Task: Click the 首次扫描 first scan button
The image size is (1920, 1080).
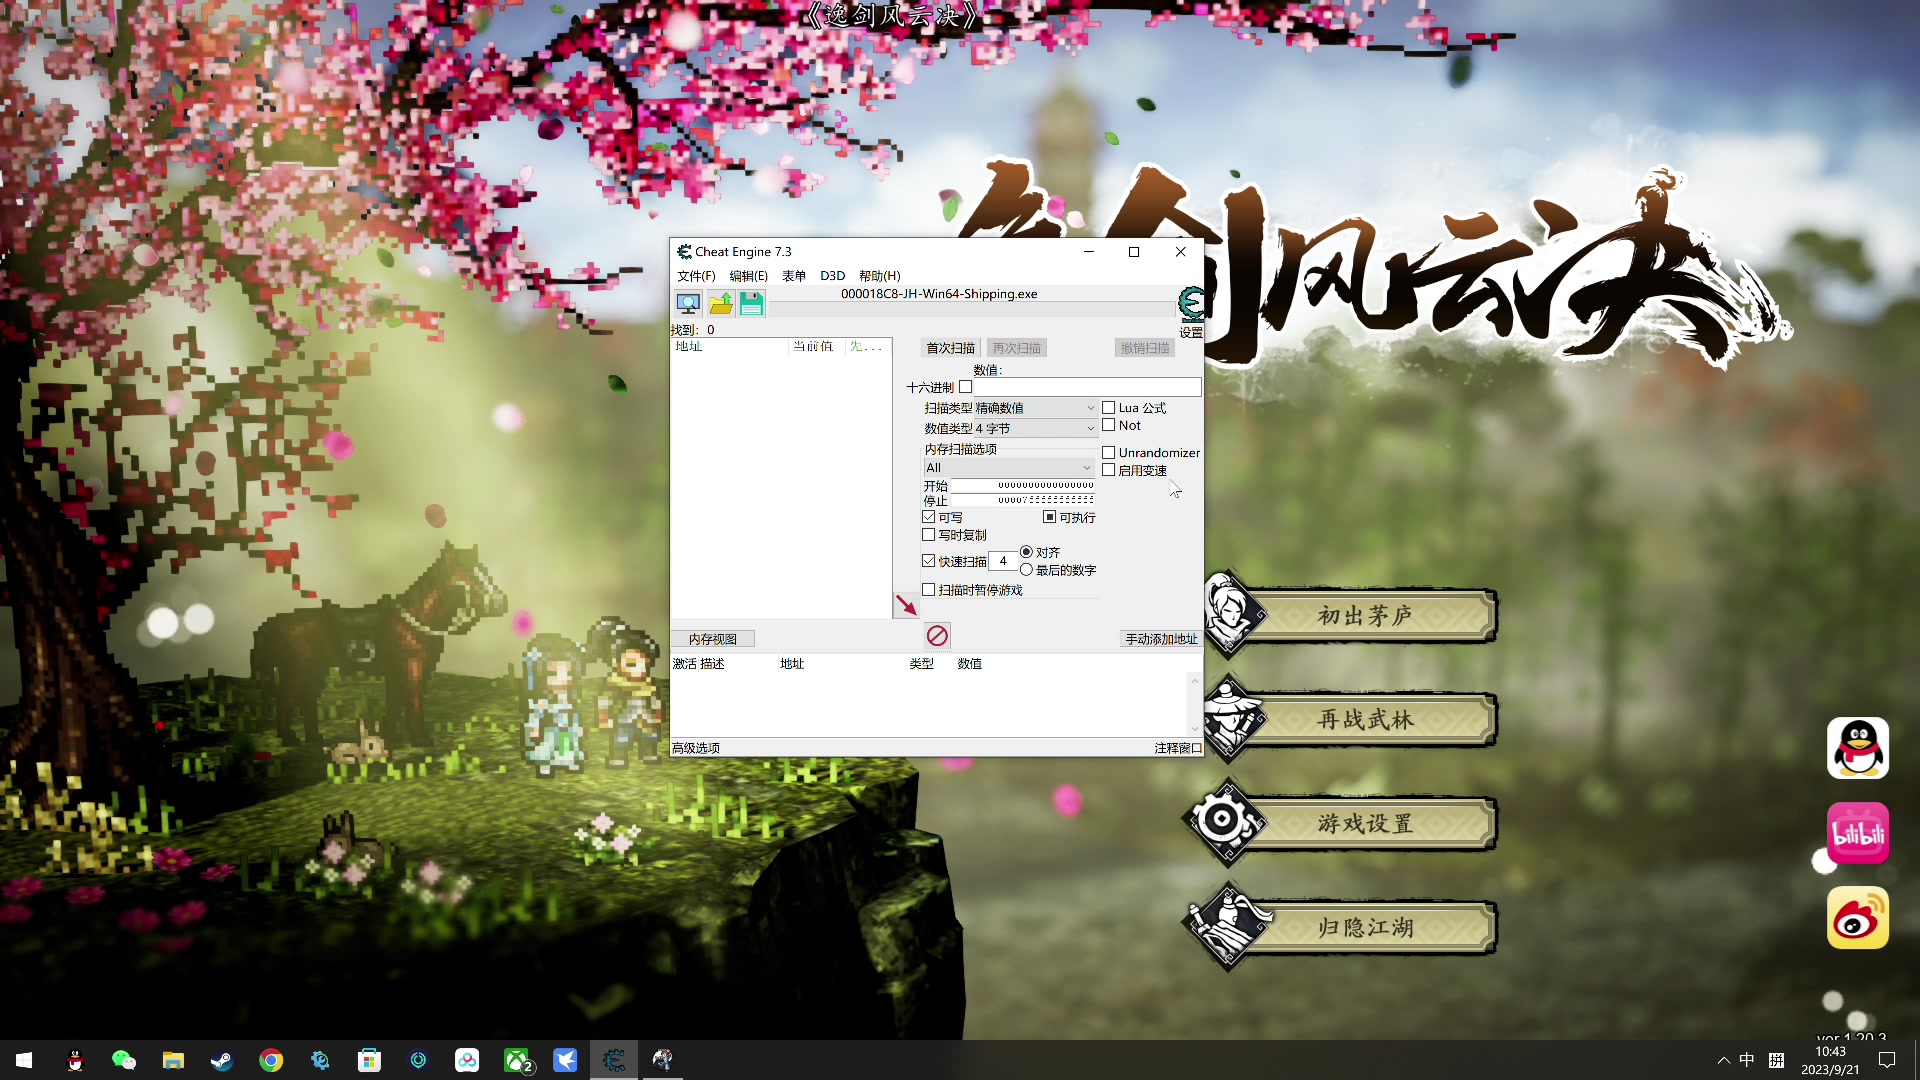Action: click(950, 348)
